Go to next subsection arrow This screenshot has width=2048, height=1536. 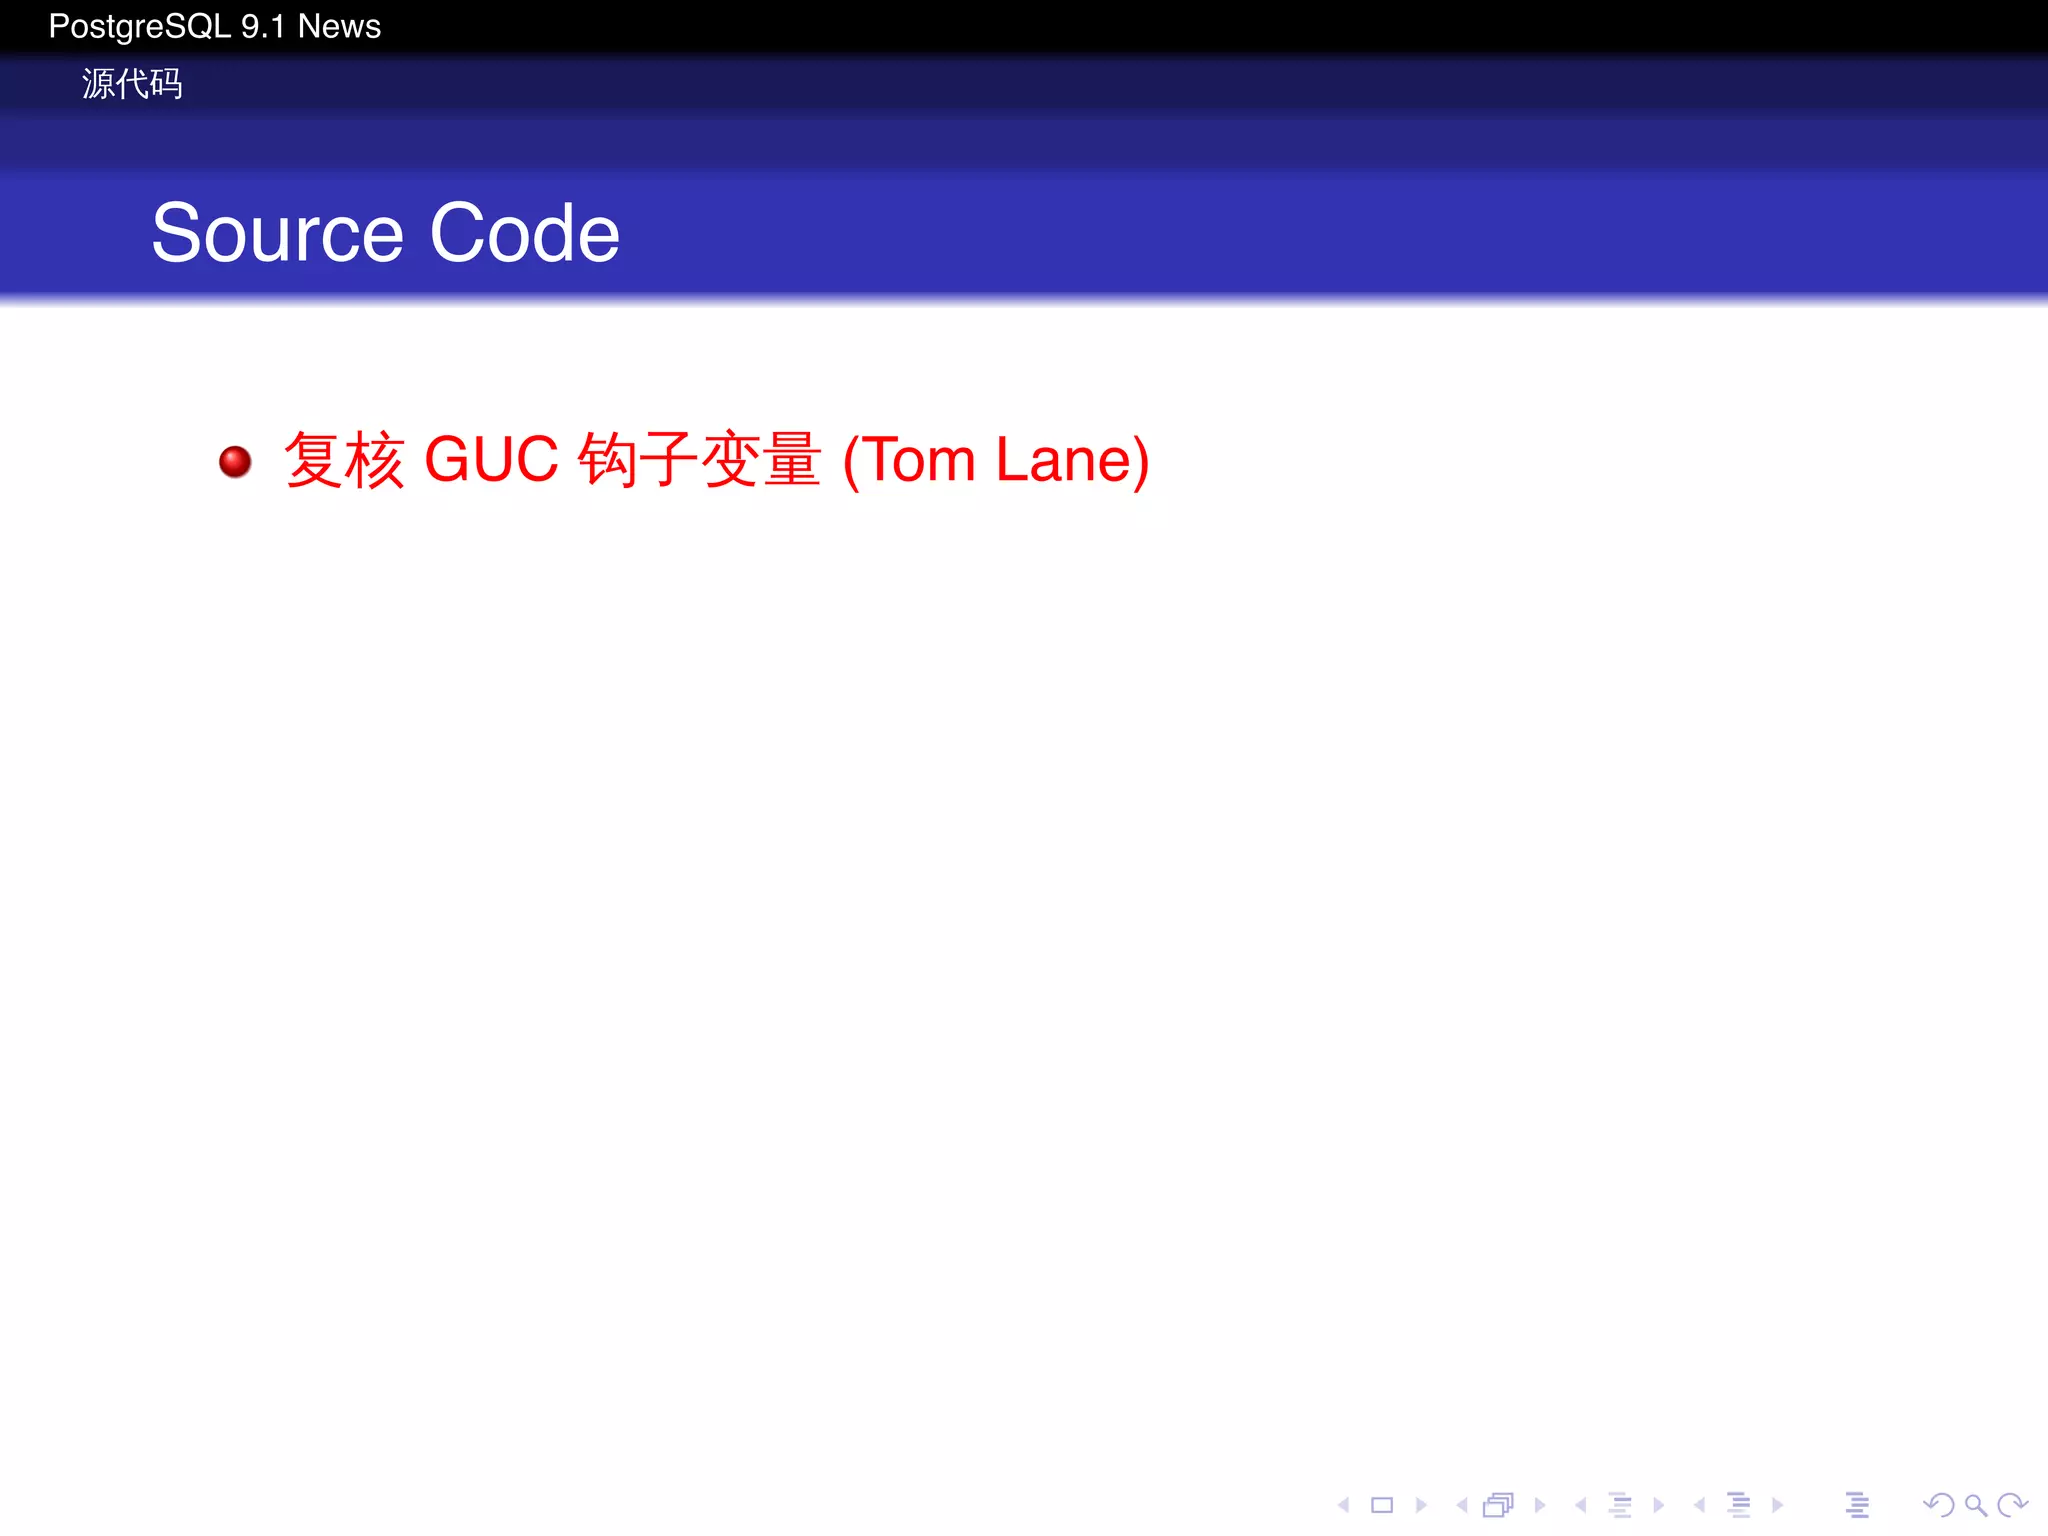pyautogui.click(x=1659, y=1504)
